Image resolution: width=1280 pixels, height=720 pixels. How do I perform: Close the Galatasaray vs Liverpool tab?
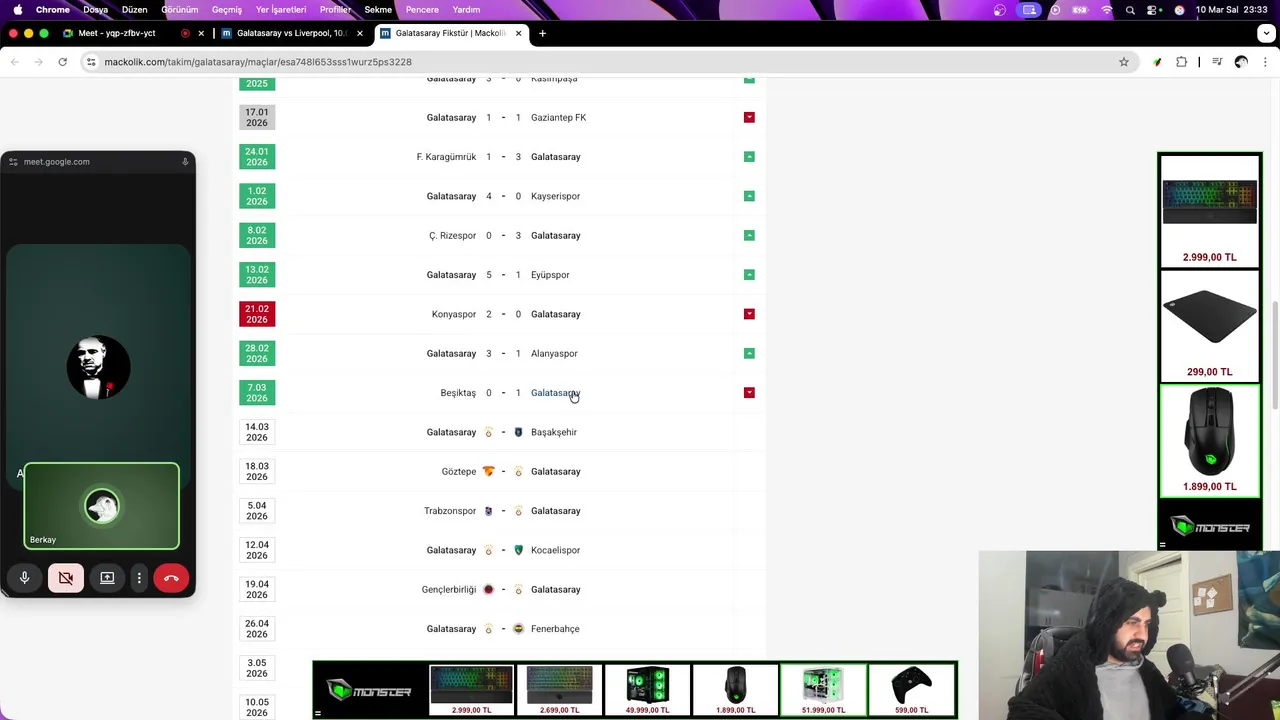coord(360,33)
